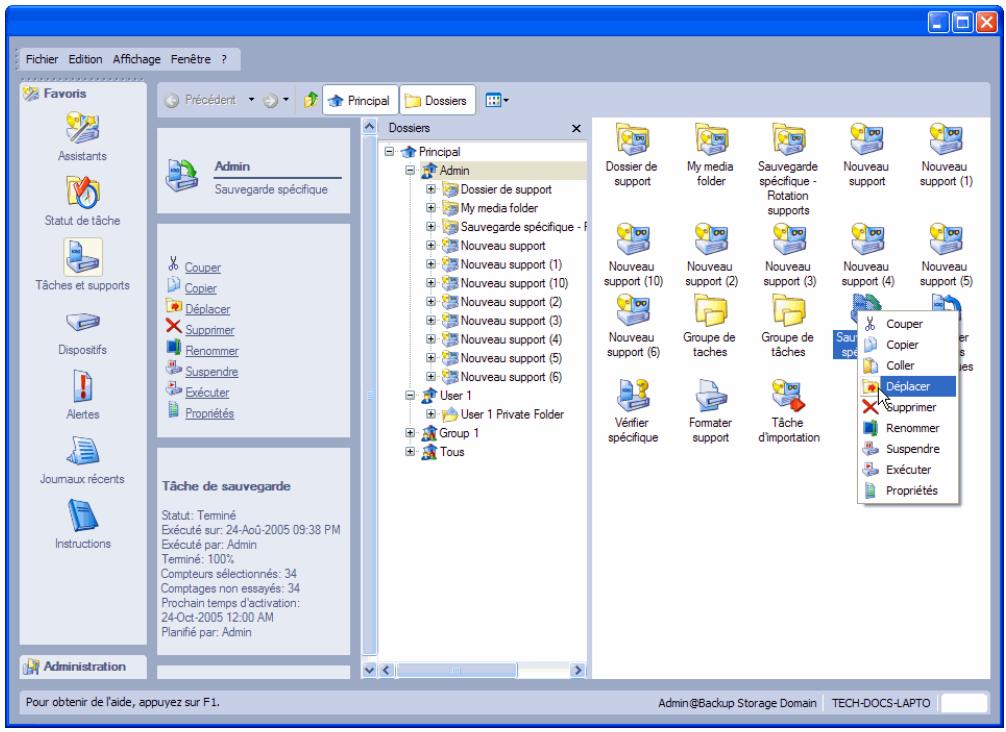Choose Suspendre in context menu
Screen dimensions: 1006x732
click(x=908, y=448)
